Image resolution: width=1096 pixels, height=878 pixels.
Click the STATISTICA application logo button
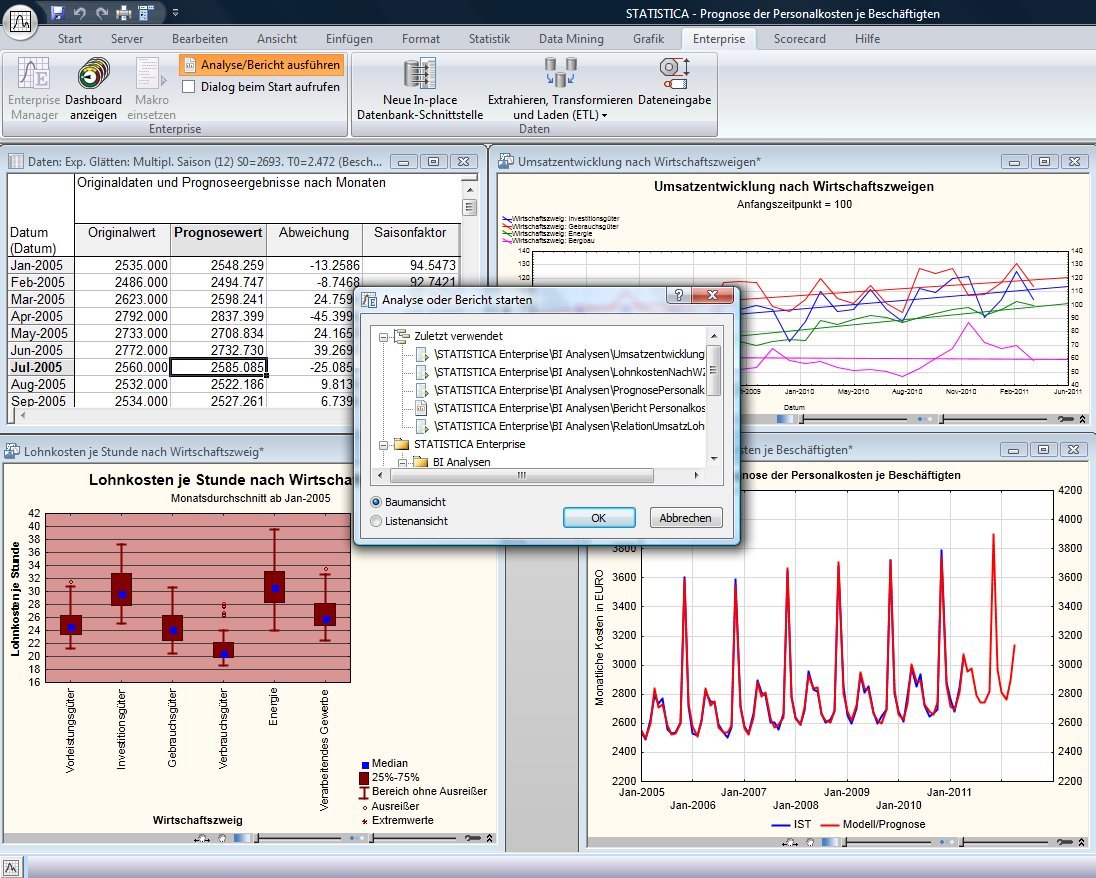(19, 22)
